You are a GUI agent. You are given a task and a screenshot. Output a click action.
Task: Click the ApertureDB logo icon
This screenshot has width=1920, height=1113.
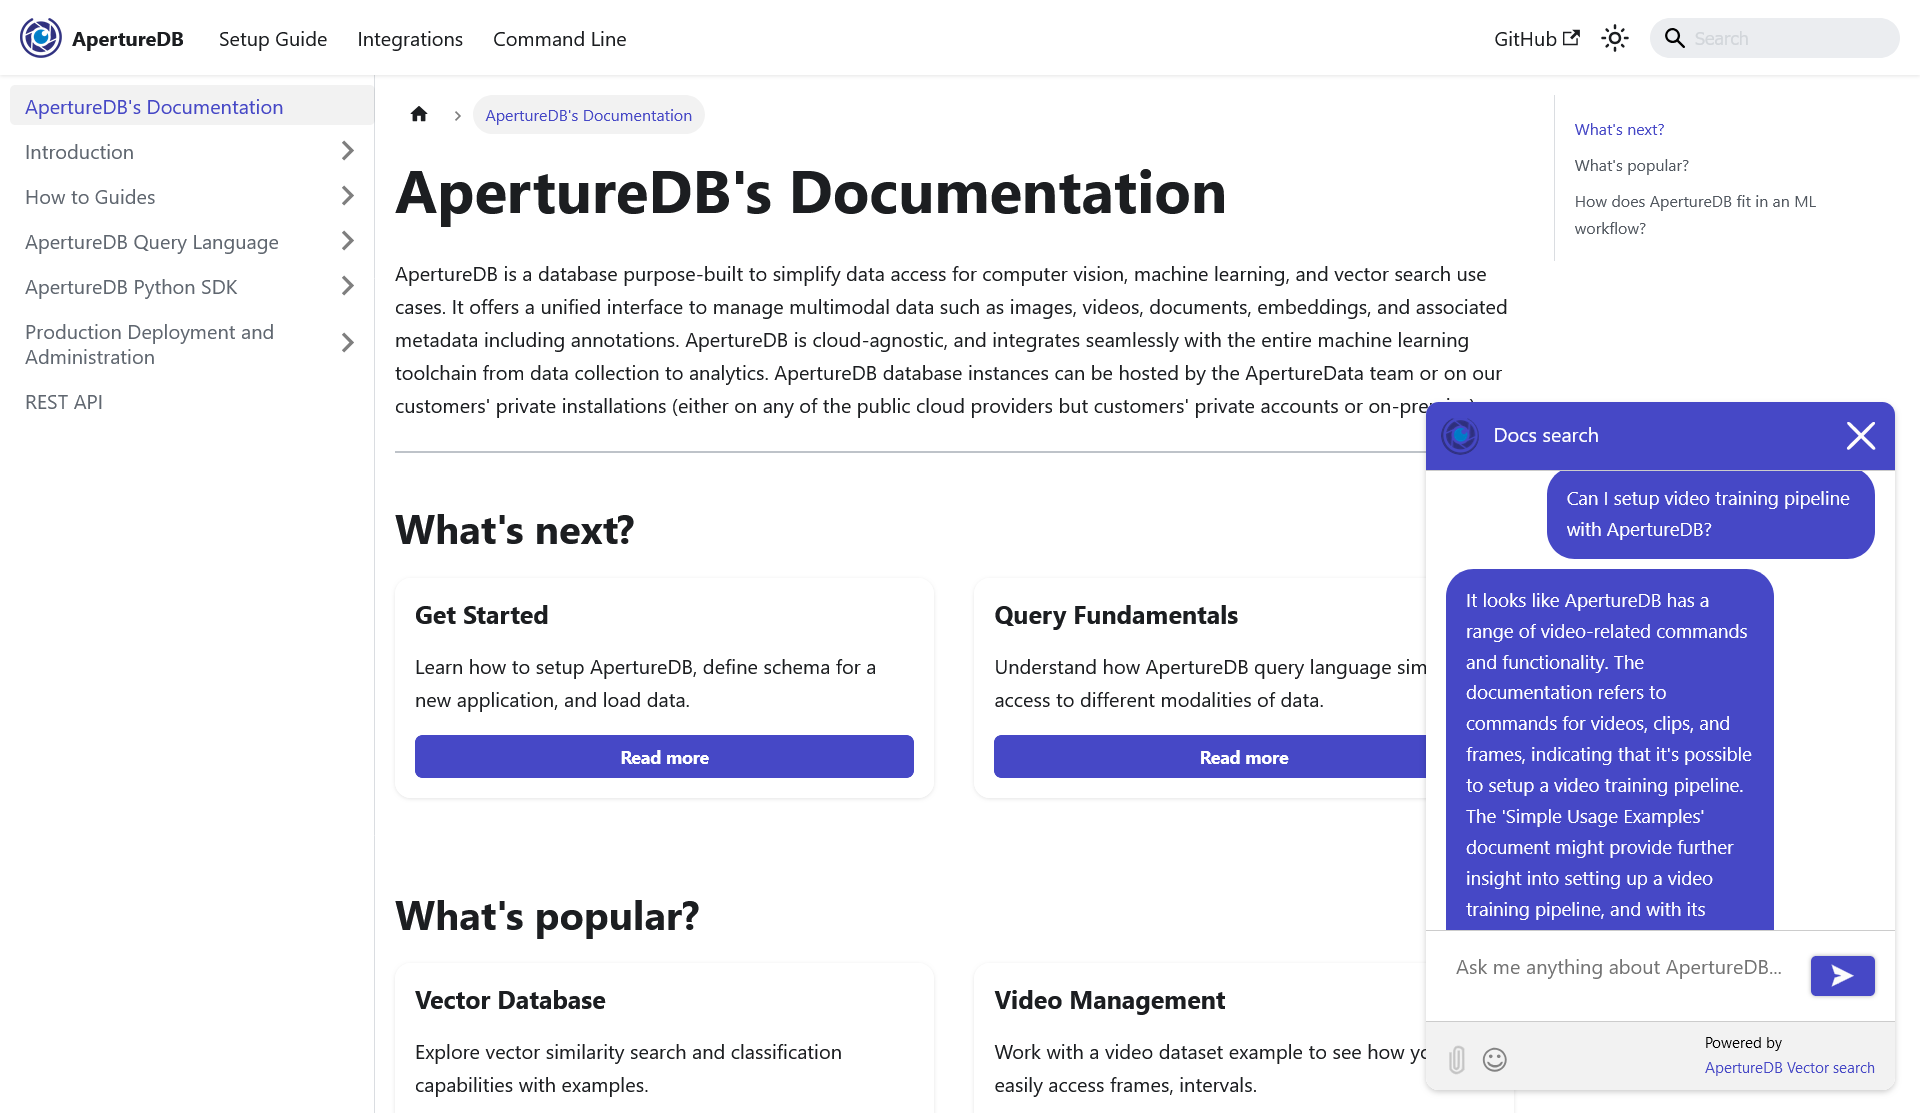point(41,38)
